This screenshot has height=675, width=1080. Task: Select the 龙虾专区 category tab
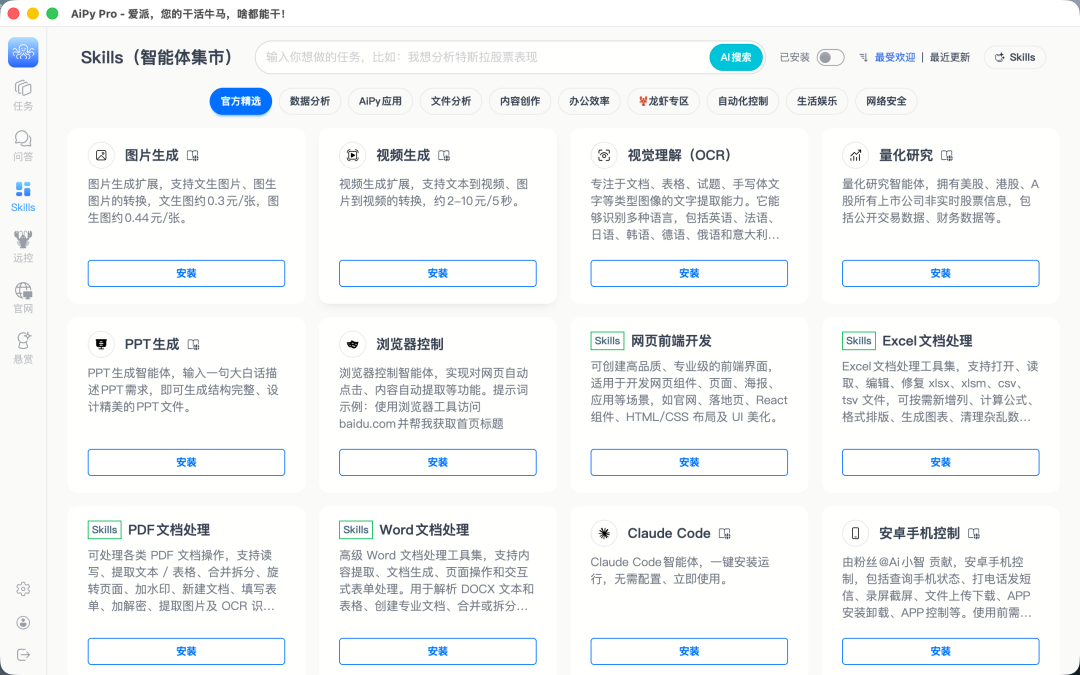[x=663, y=101]
